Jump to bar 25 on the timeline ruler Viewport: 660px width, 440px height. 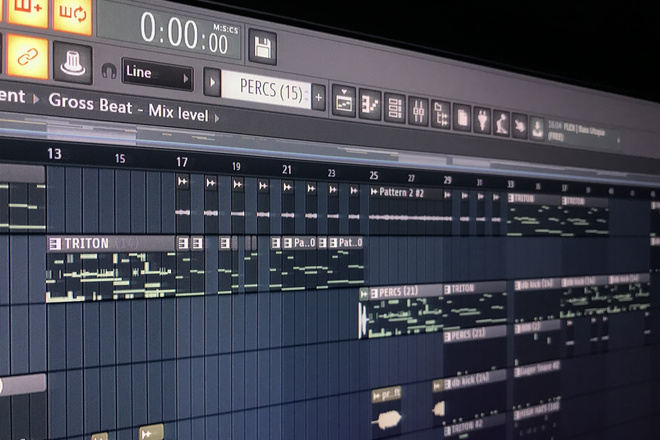[374, 176]
